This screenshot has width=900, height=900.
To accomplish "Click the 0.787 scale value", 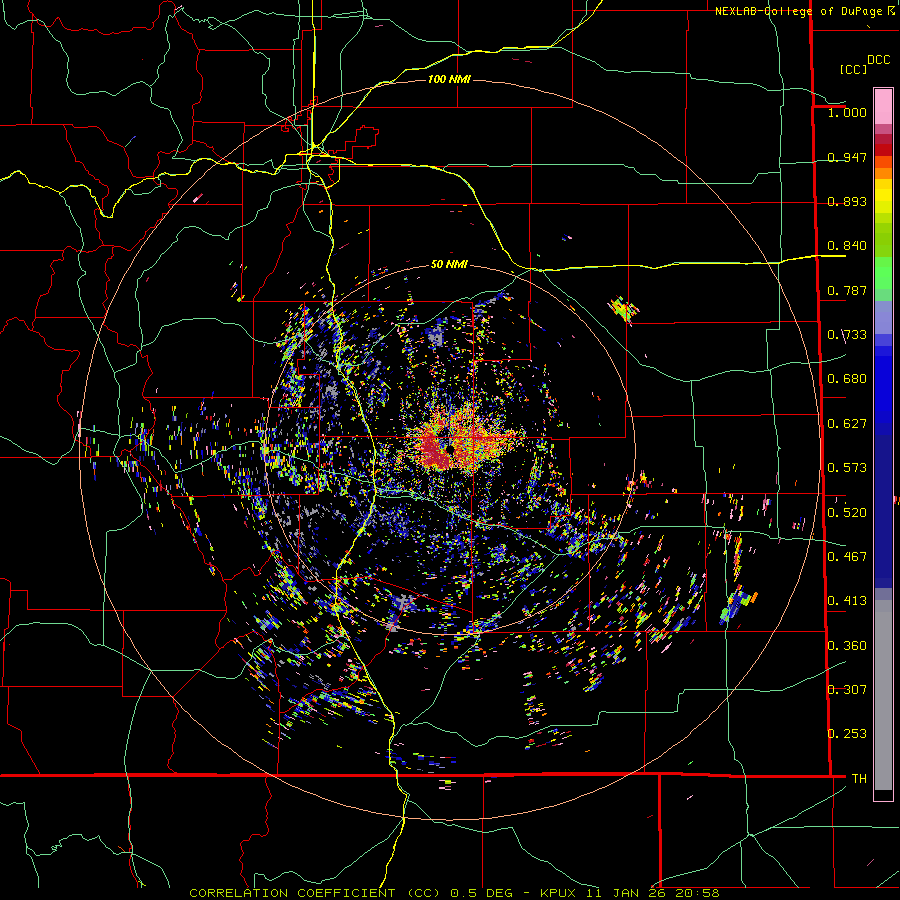I will coord(847,290).
